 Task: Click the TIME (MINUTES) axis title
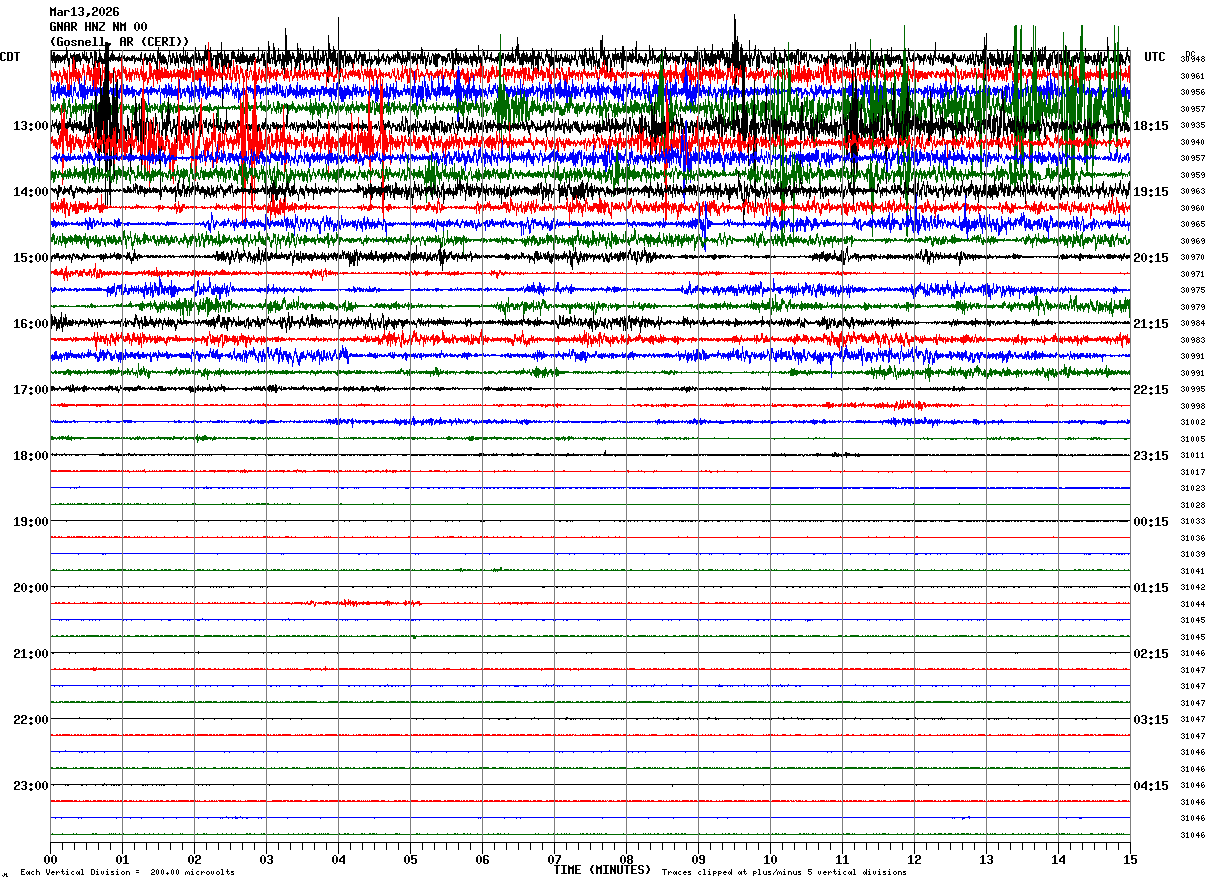pyautogui.click(x=602, y=870)
